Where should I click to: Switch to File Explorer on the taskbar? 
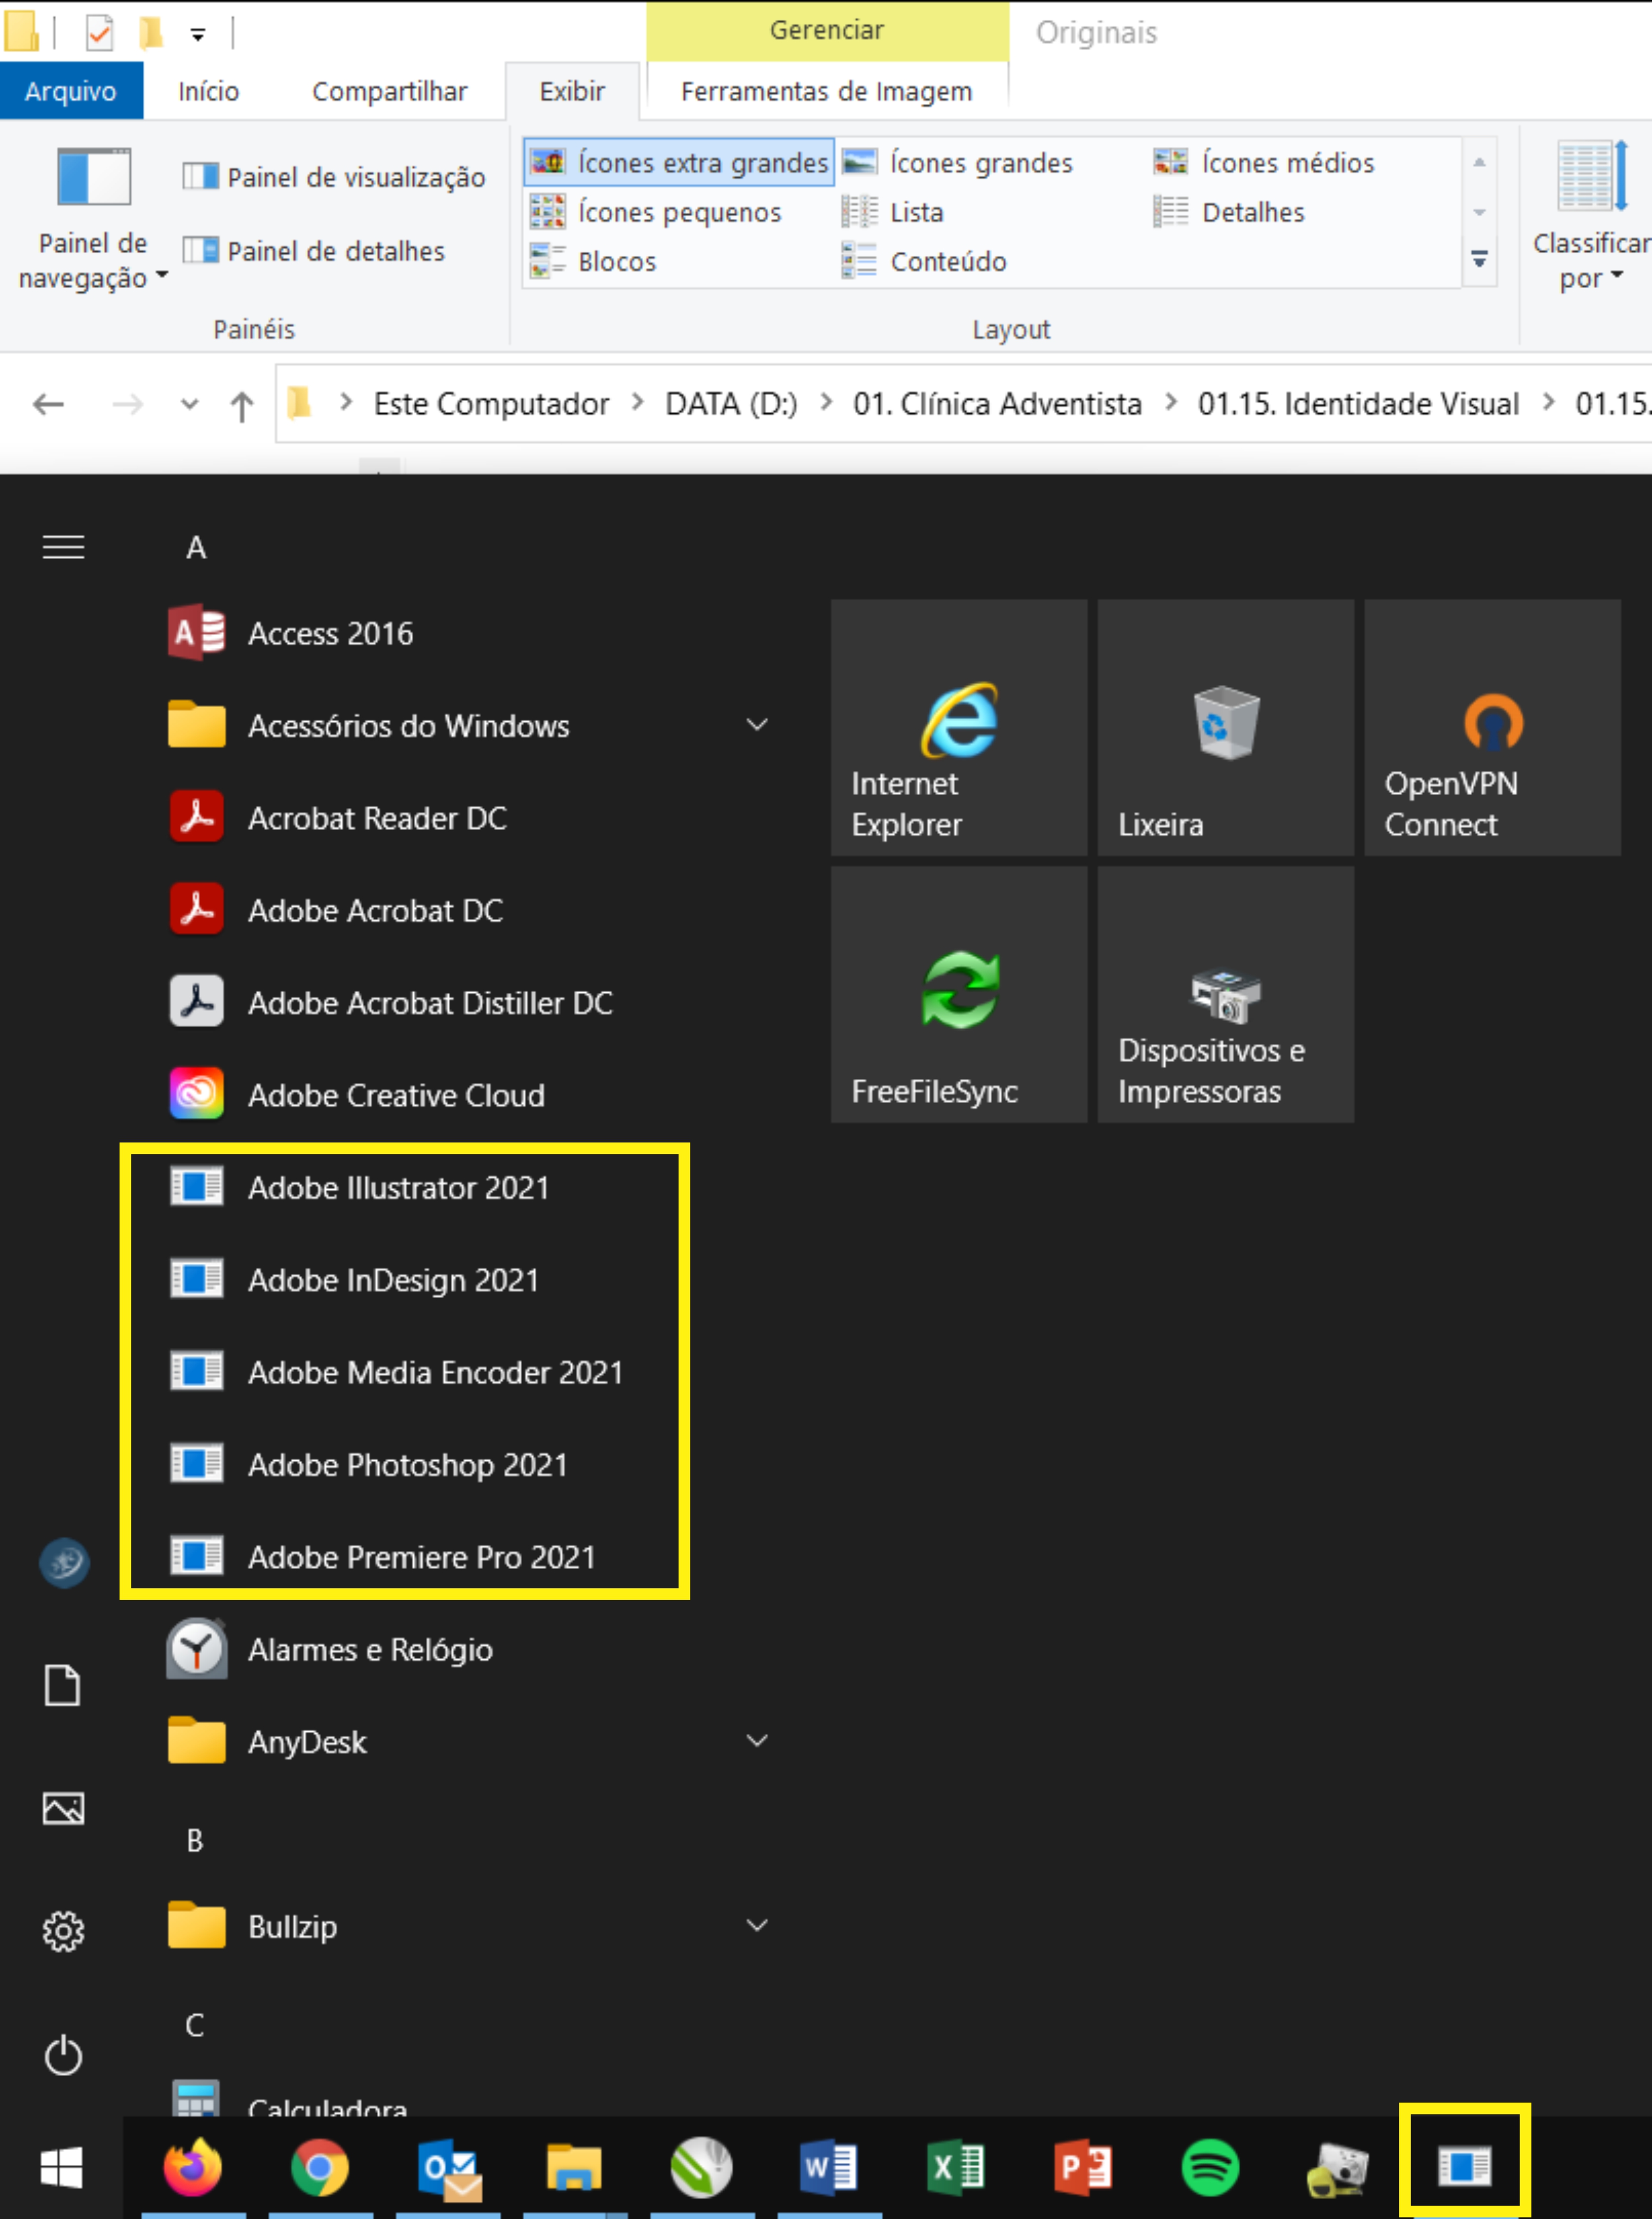tap(574, 2167)
